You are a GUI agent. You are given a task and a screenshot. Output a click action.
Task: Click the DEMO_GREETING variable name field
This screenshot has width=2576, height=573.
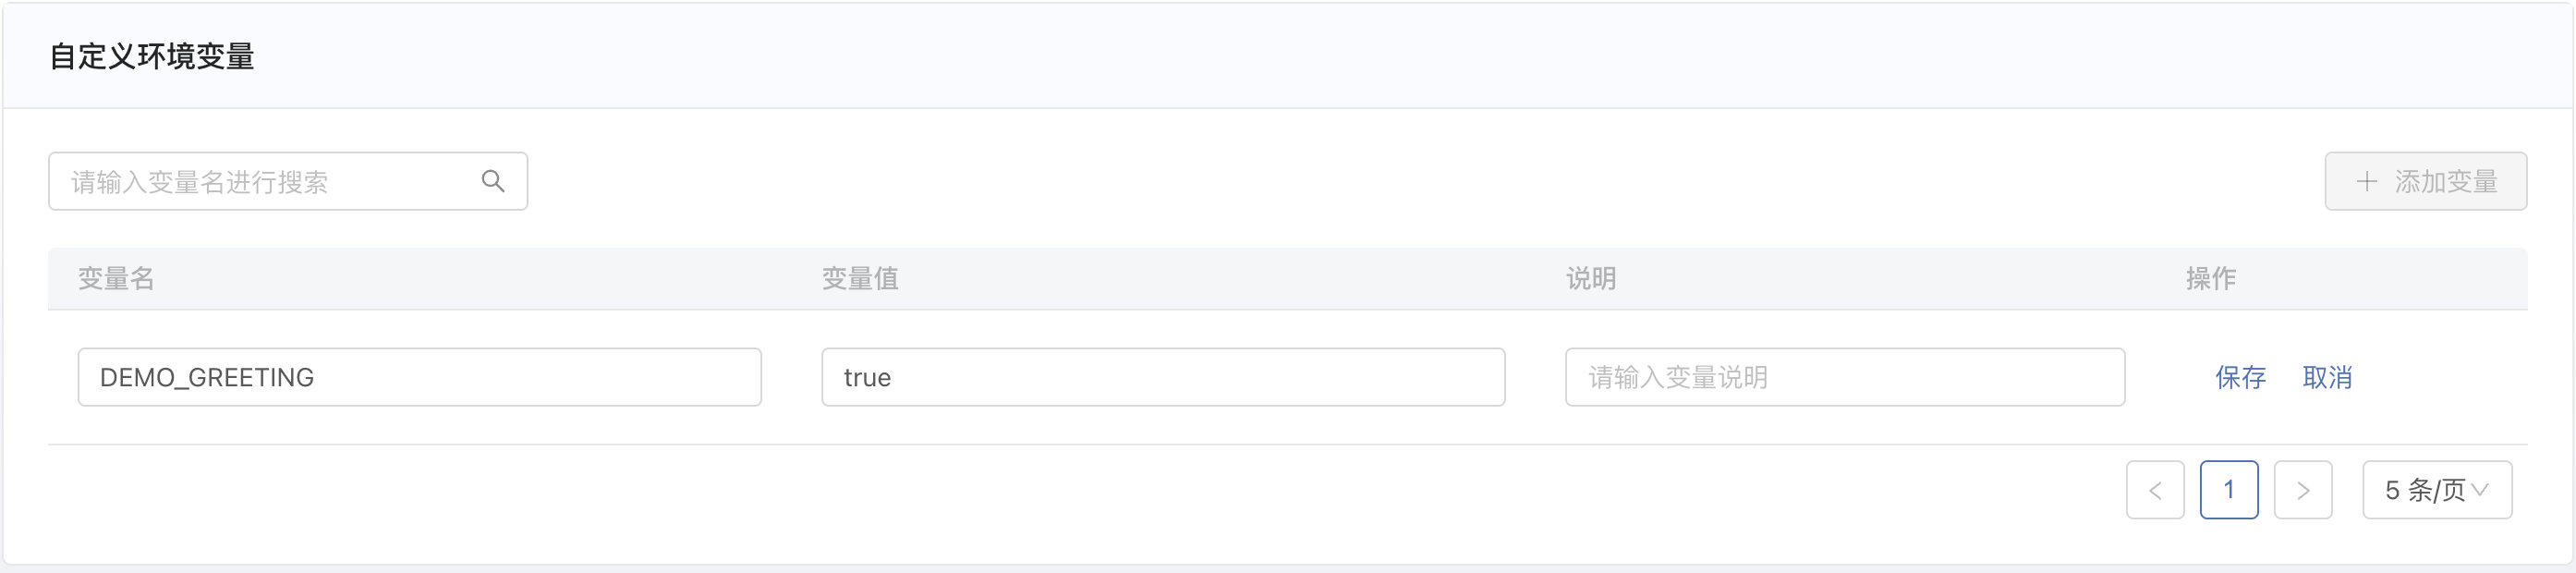point(420,377)
